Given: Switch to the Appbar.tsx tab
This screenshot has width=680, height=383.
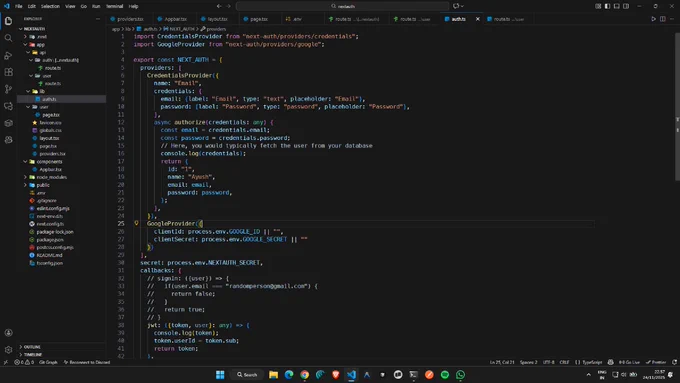Looking at the screenshot, I should 175,19.
